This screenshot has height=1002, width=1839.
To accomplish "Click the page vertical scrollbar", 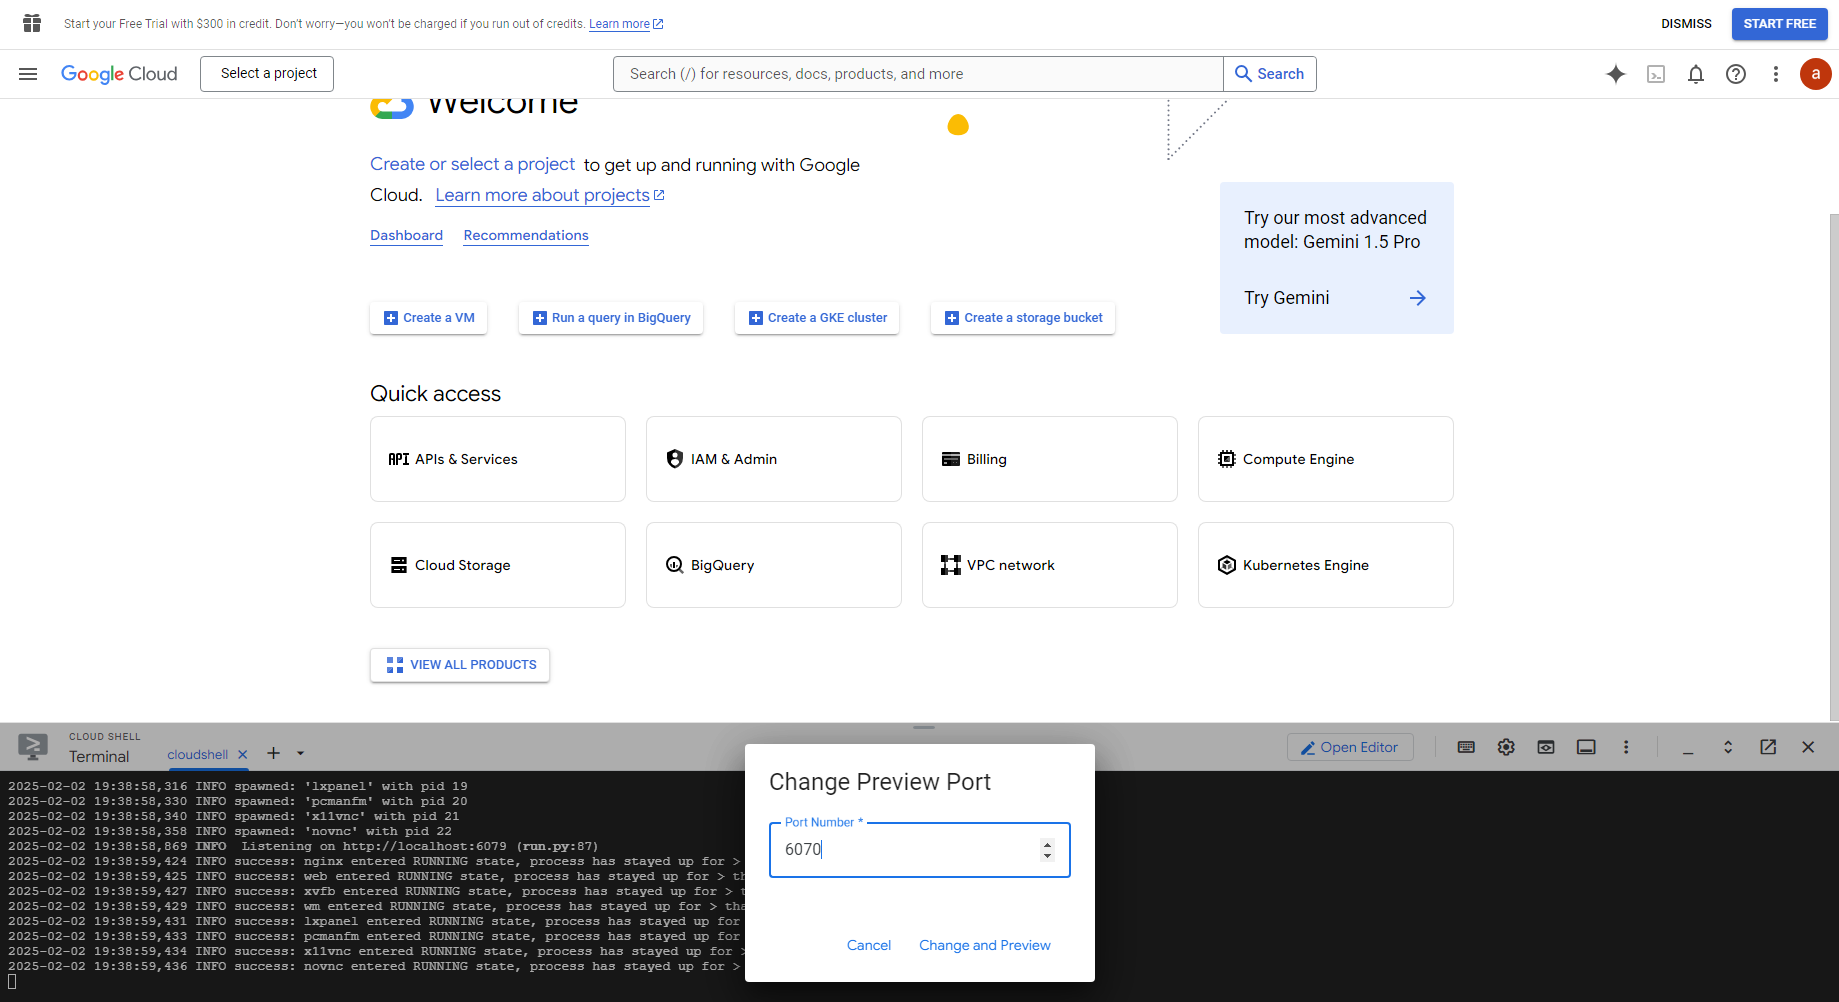I will 1833,465.
